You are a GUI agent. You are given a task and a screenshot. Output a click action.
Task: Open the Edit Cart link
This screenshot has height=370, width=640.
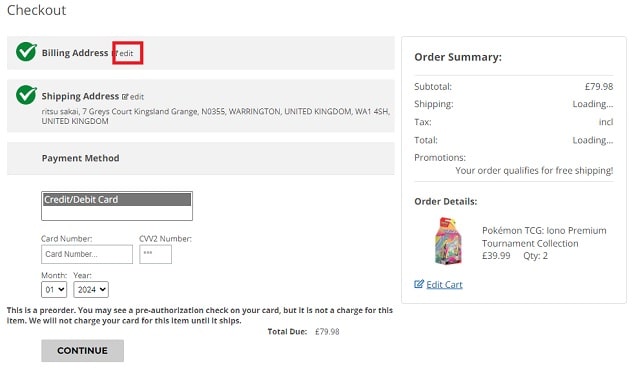pyautogui.click(x=444, y=284)
